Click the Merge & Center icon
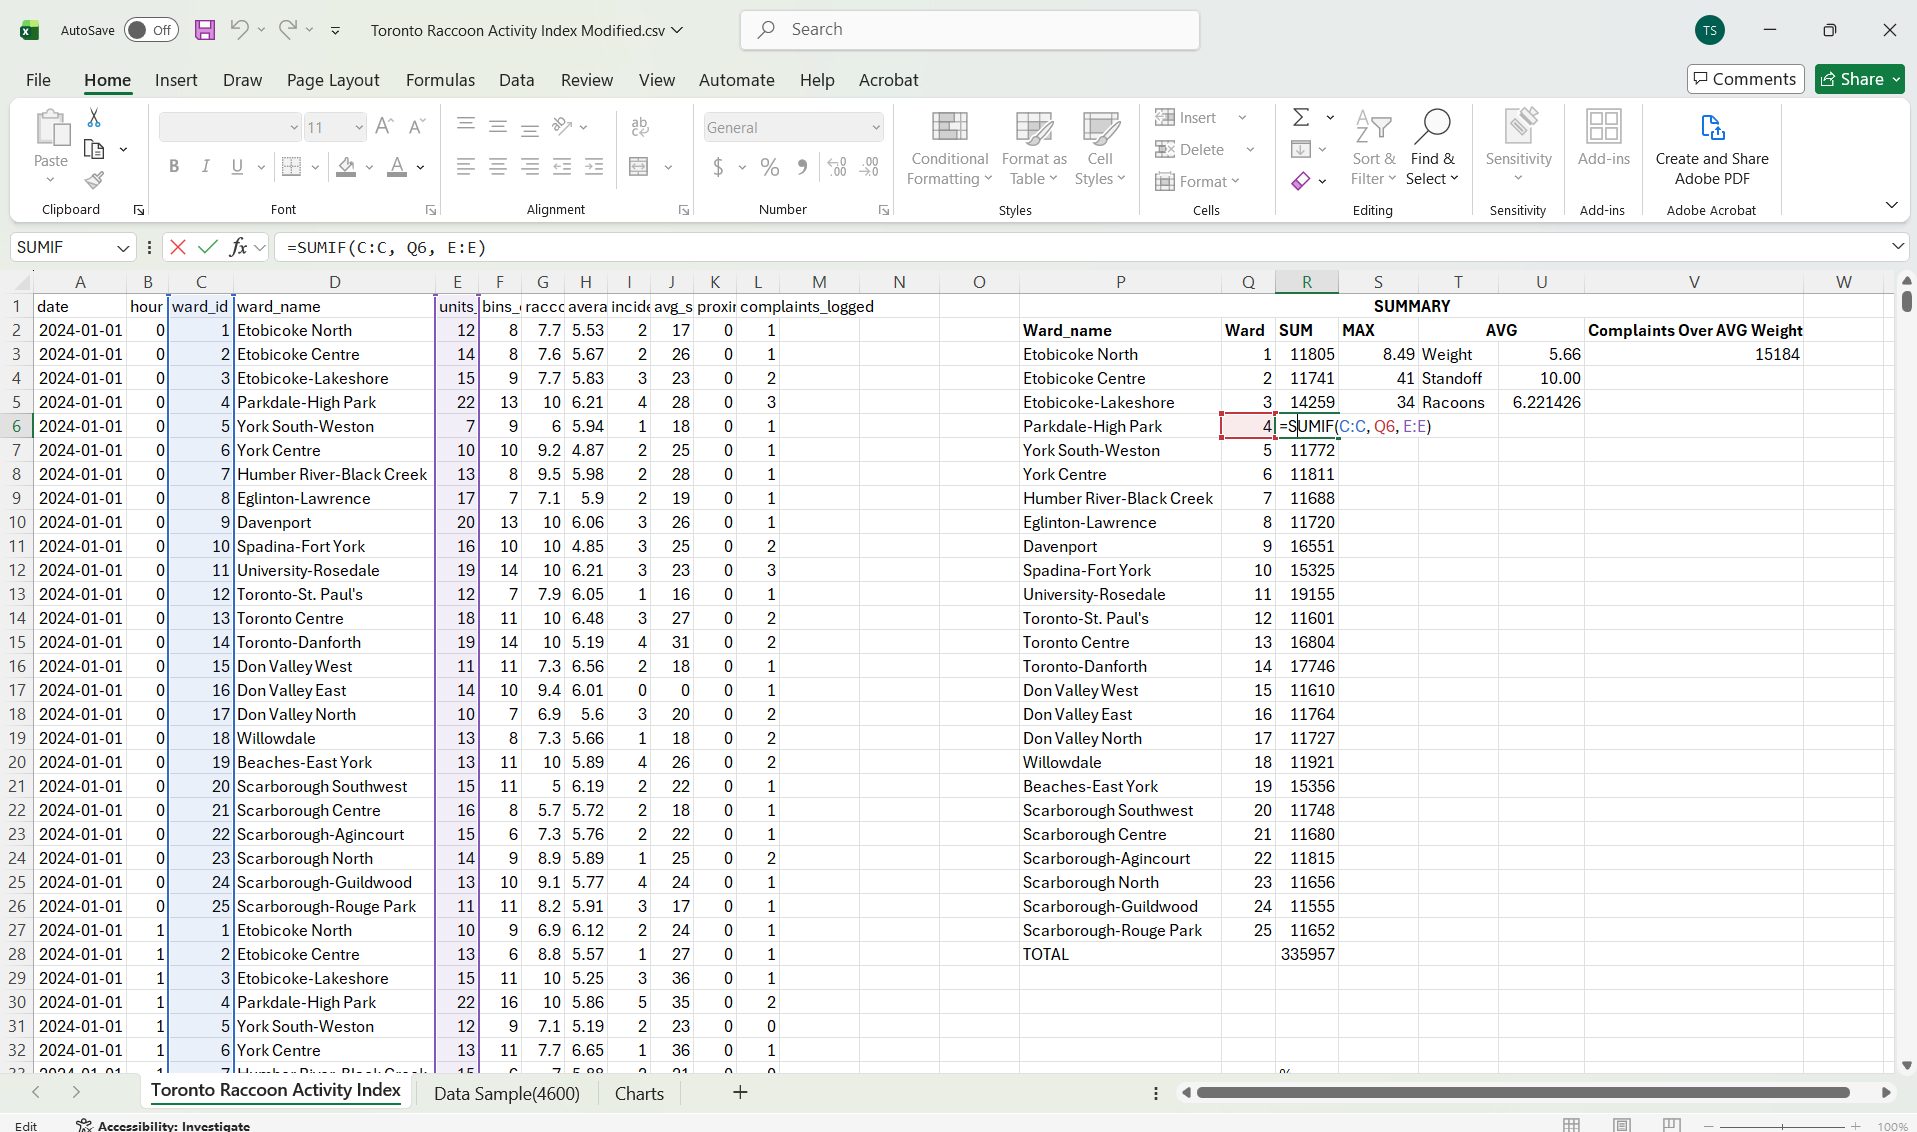Viewport: 1917px width, 1132px height. [x=639, y=167]
